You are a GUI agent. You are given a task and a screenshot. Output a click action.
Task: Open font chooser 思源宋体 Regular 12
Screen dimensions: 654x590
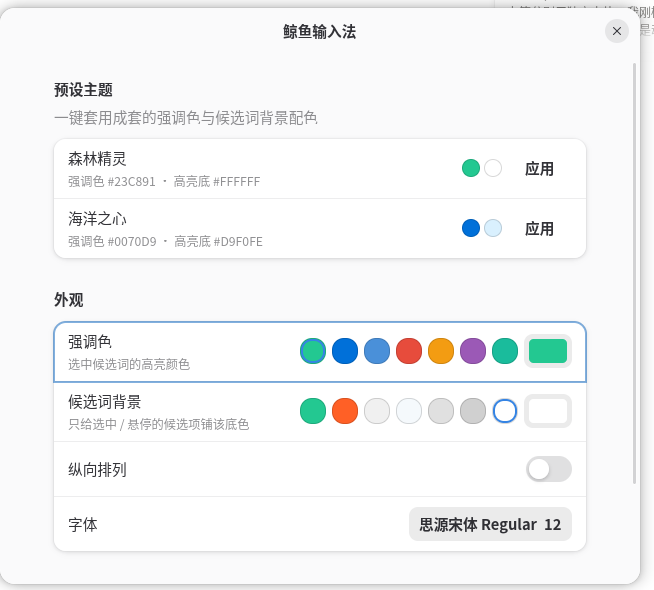coord(490,524)
